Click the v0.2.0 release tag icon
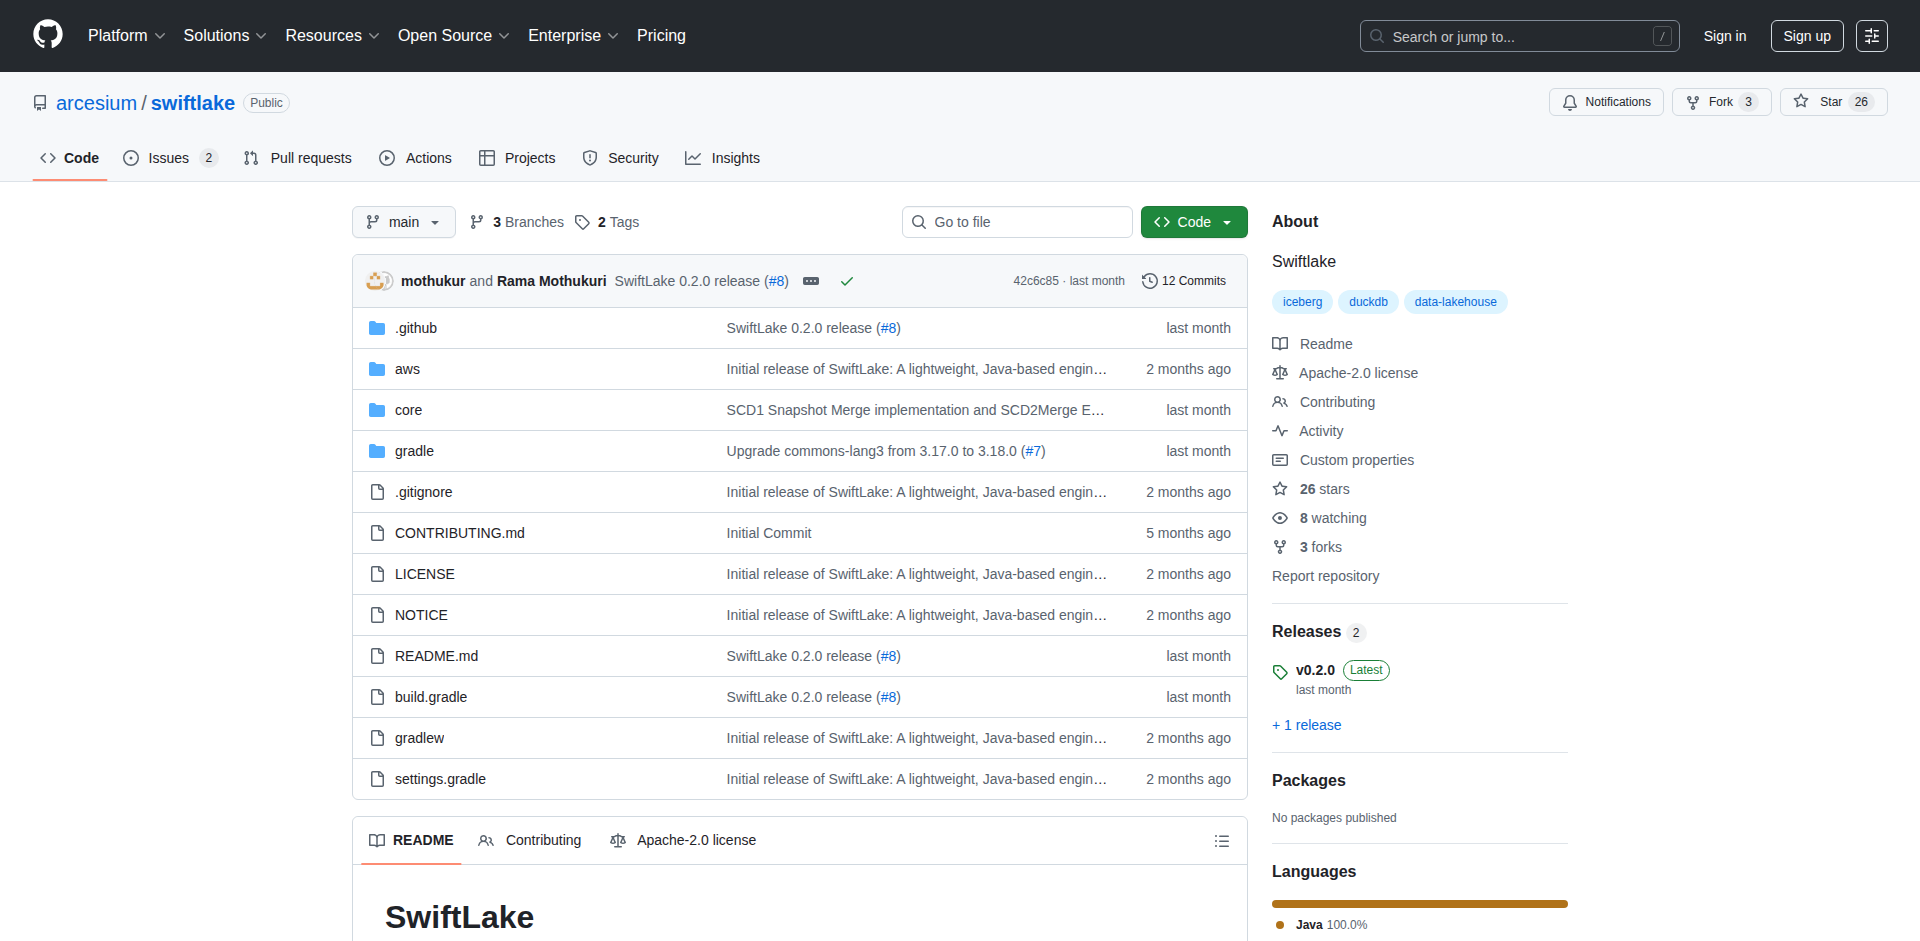Screen dimensions: 1920x941 pyautogui.click(x=1280, y=671)
